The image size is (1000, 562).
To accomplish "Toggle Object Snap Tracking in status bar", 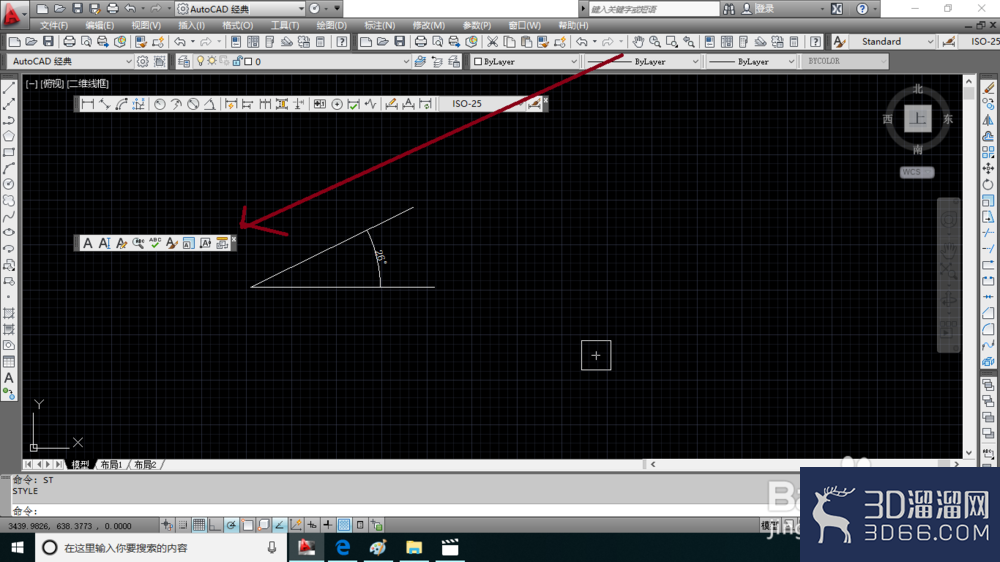I will [x=279, y=526].
